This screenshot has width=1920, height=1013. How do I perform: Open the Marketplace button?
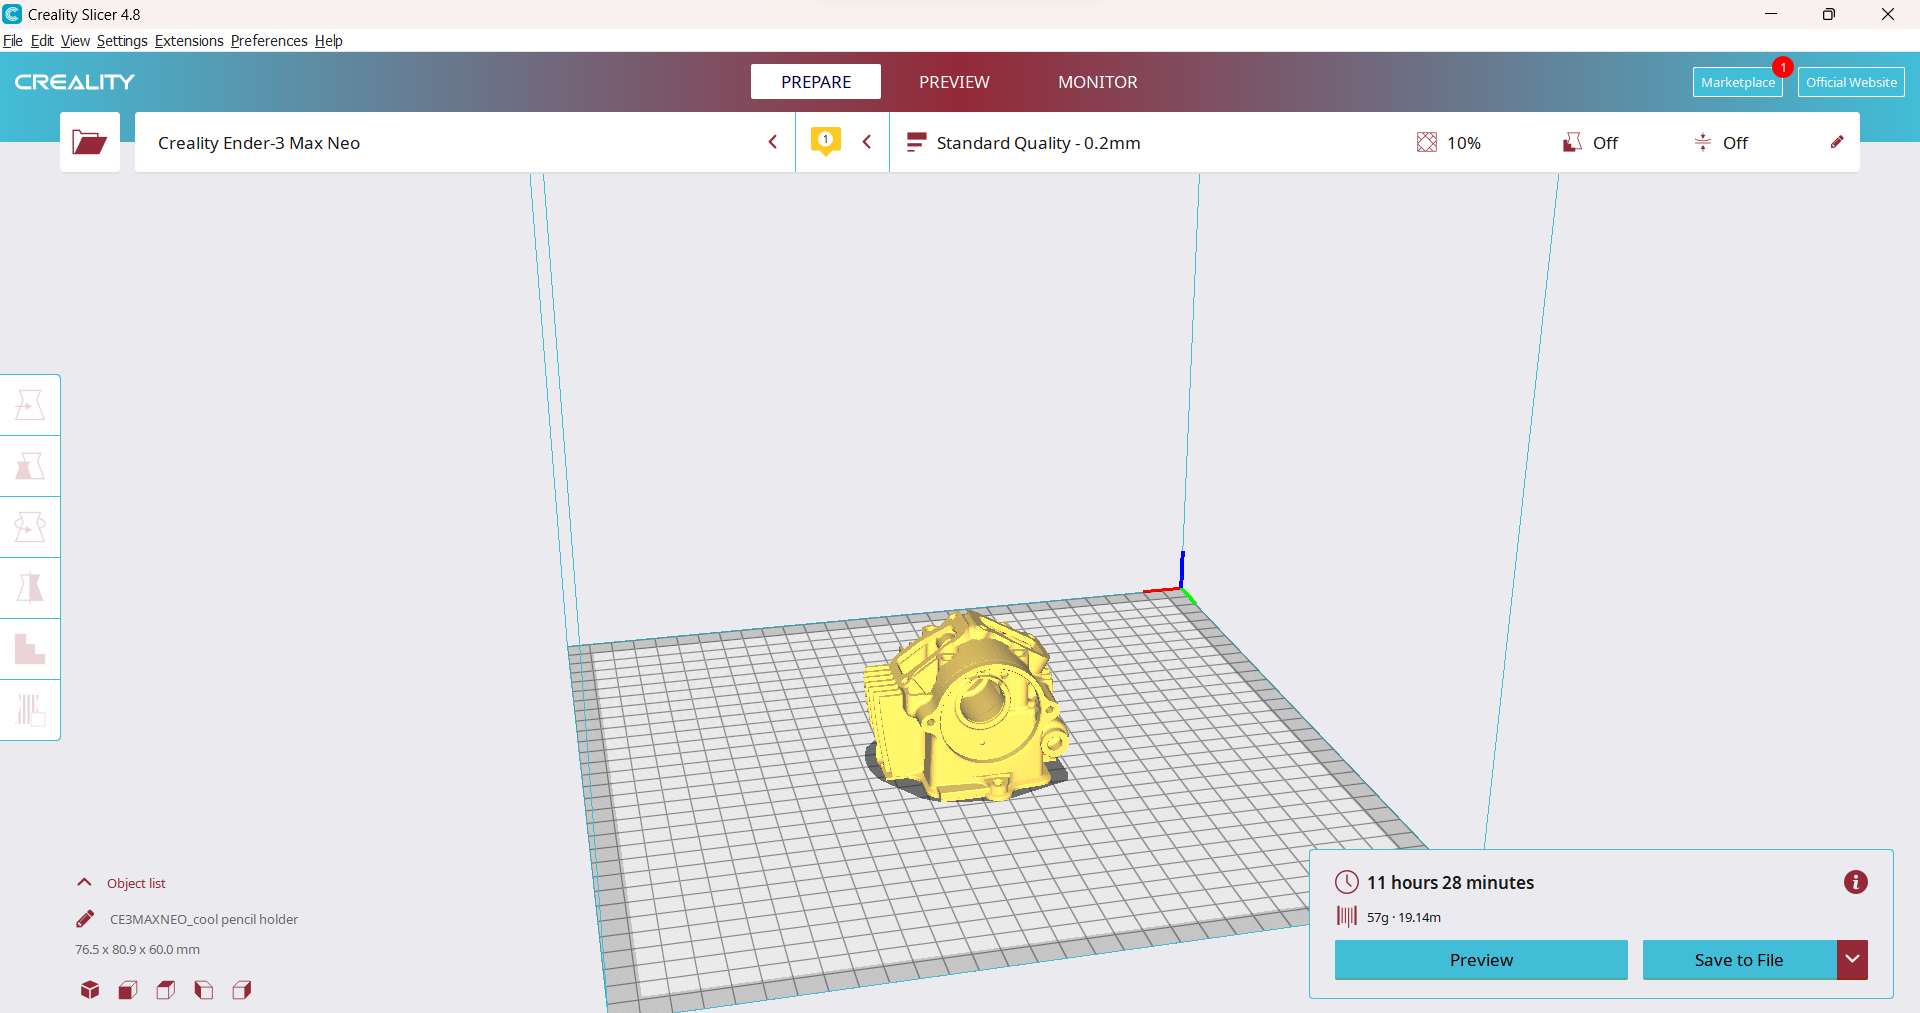coord(1737,82)
